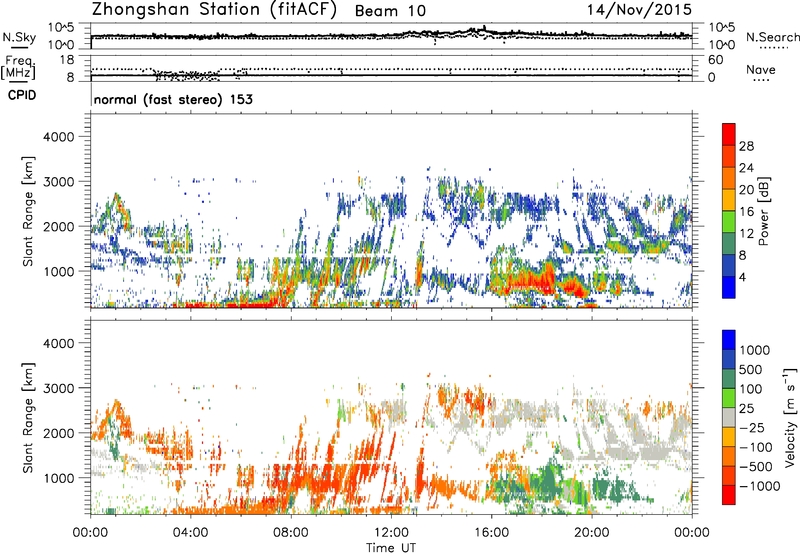Click the Slant Range label of velocity panel
This screenshot has height=554, width=800.
click(28, 418)
